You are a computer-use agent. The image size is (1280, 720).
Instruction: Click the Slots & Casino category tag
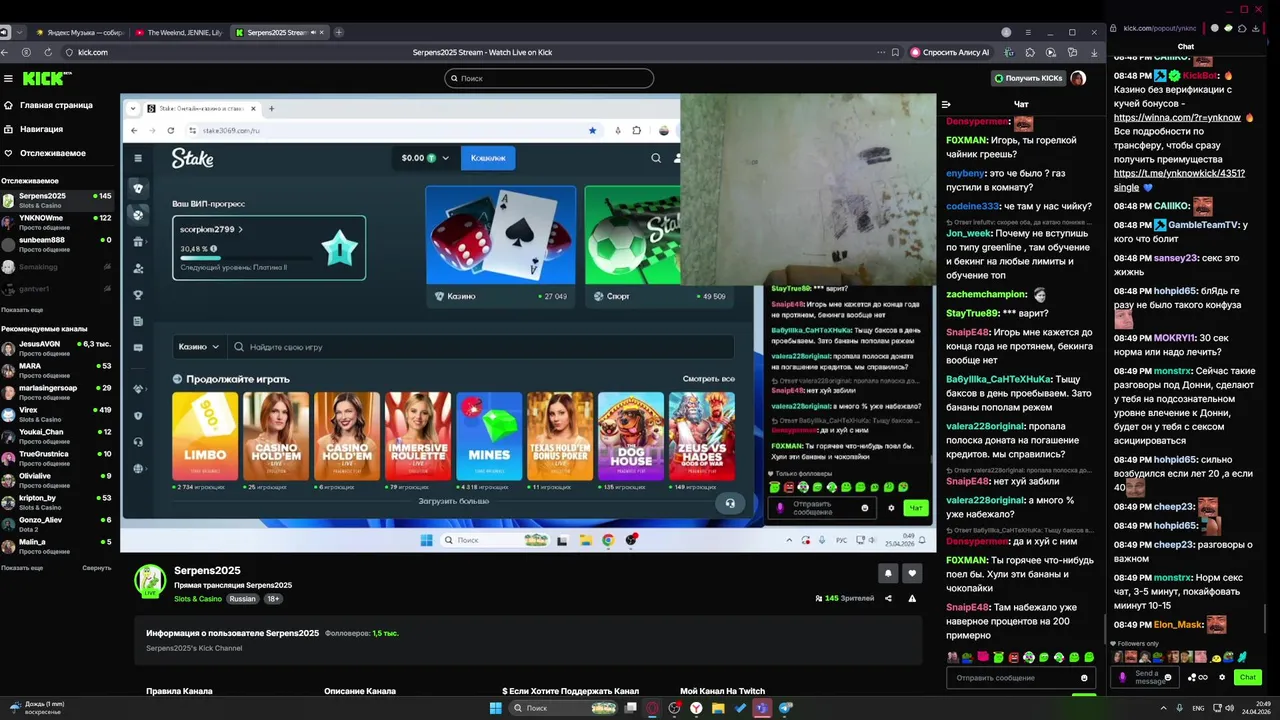click(198, 599)
